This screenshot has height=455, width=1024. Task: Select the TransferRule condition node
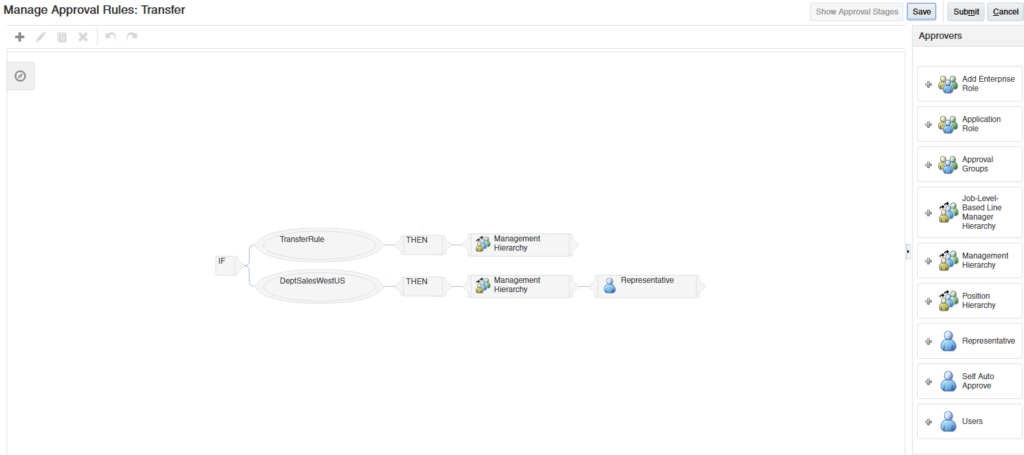point(318,244)
